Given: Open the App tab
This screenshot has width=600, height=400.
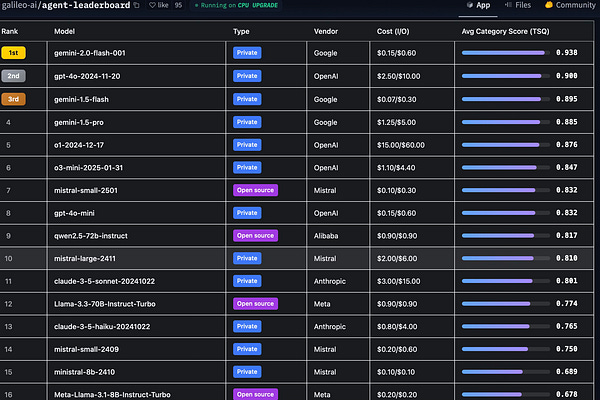Looking at the screenshot, I should point(478,5).
